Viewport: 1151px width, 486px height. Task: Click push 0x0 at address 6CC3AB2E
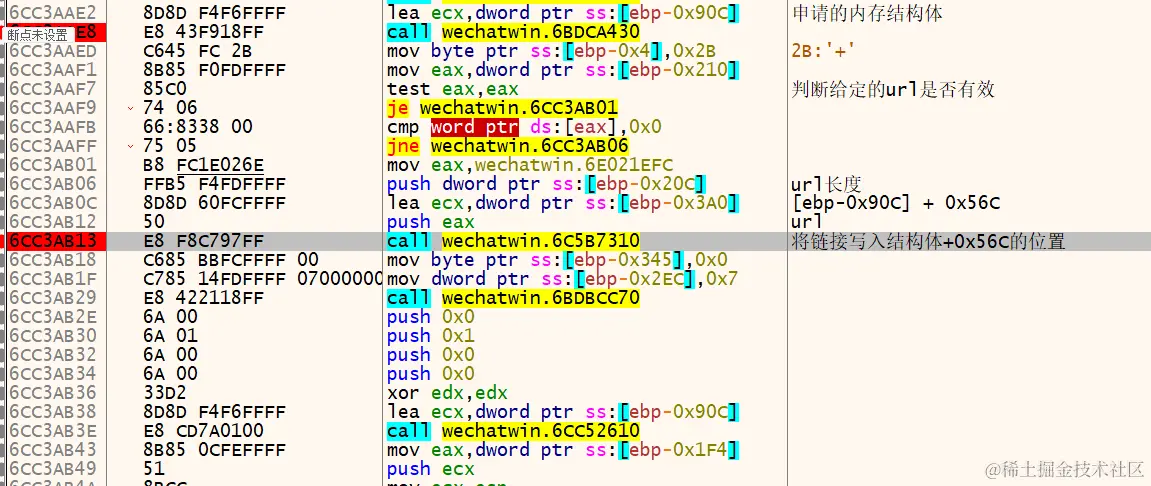(431, 317)
